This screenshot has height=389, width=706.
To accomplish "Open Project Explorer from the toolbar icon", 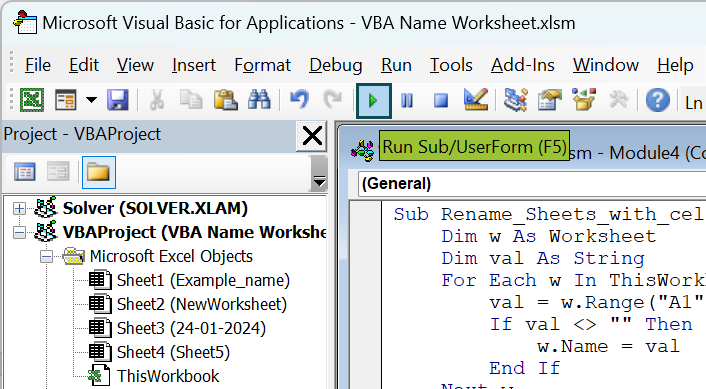I will pyautogui.click(x=516, y=100).
